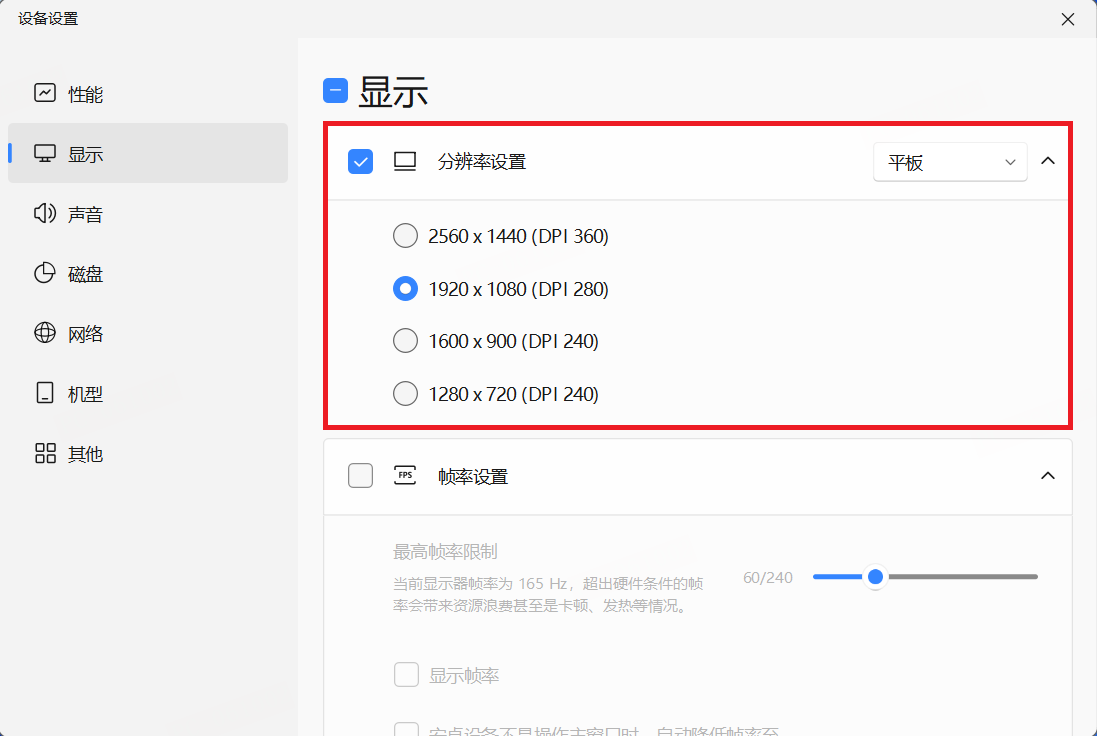The height and width of the screenshot is (736, 1097).
Task: Click the 磁盘 pie chart icon
Action: 45,274
